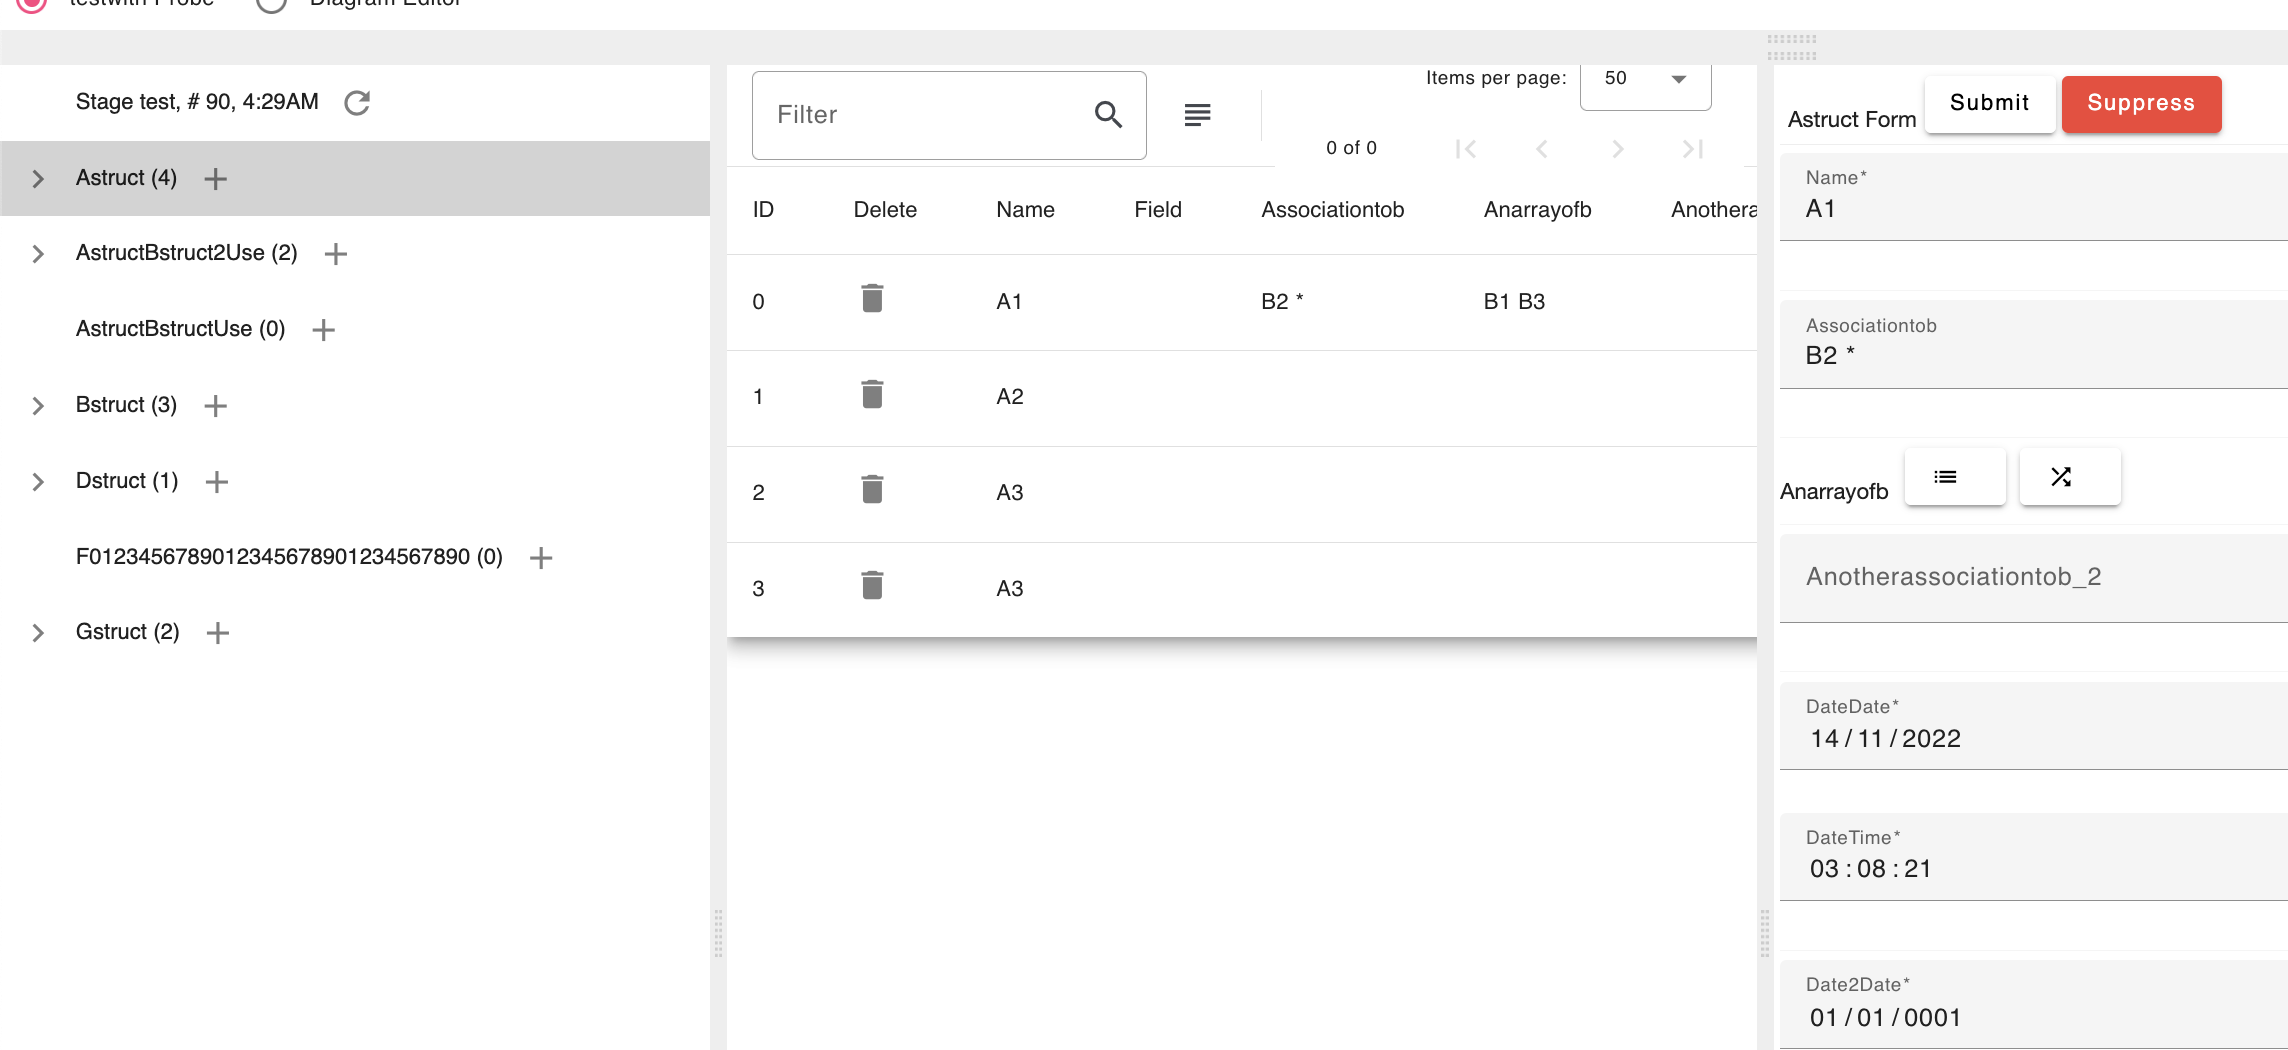The width and height of the screenshot is (2288, 1050).
Task: Select F01234567890... (0) tree item
Action: (289, 557)
